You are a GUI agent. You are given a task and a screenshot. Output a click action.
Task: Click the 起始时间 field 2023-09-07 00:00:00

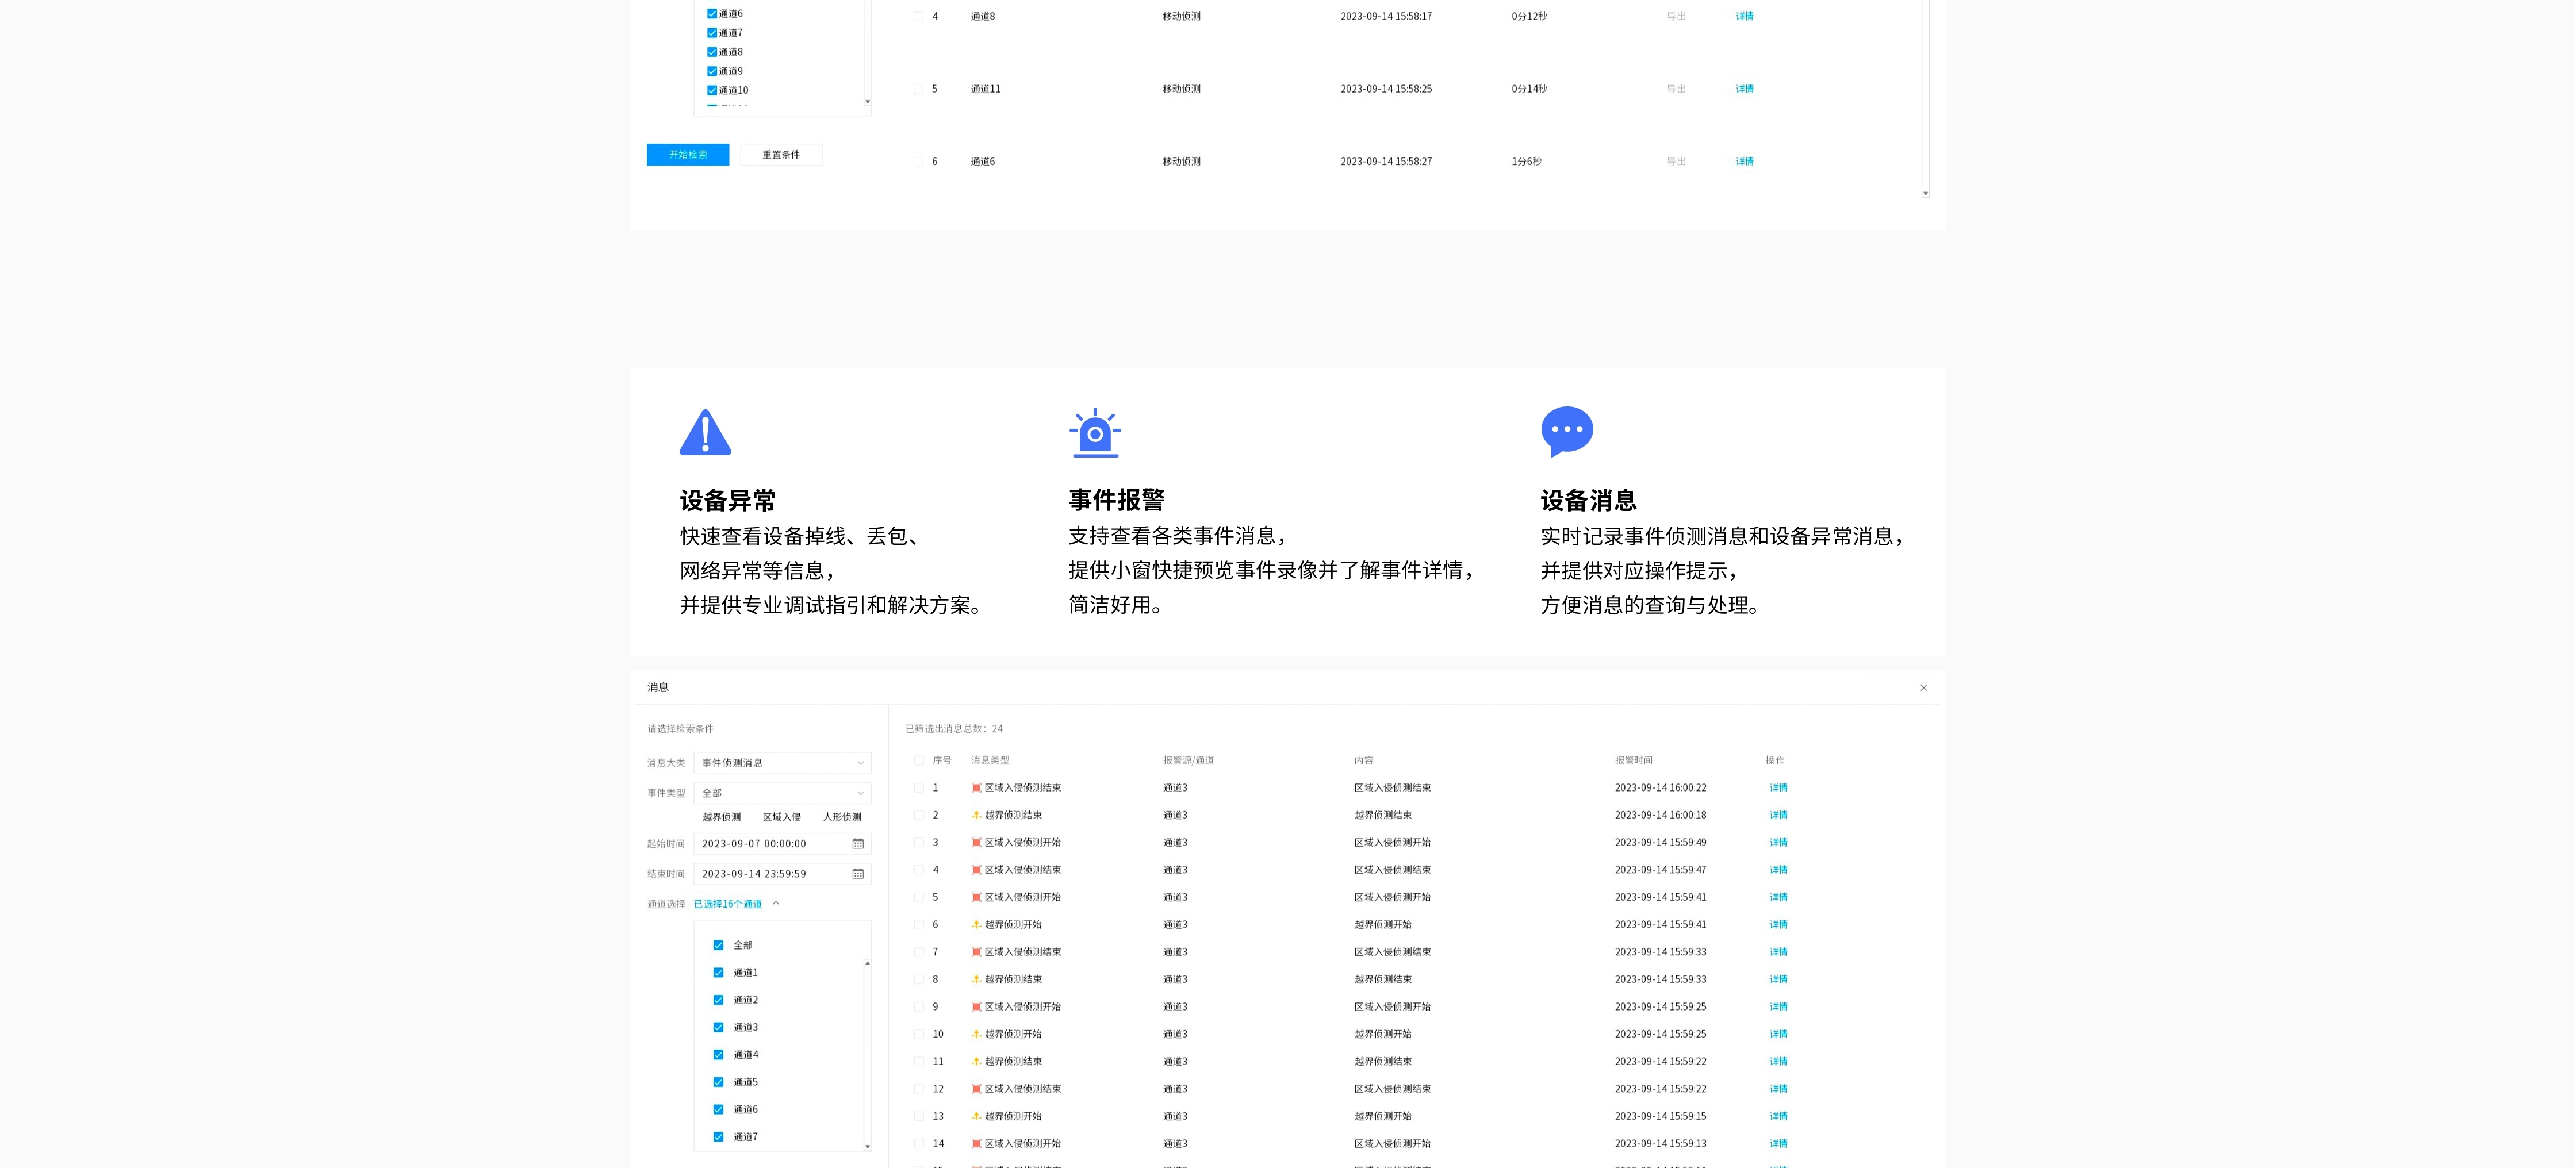(782, 844)
